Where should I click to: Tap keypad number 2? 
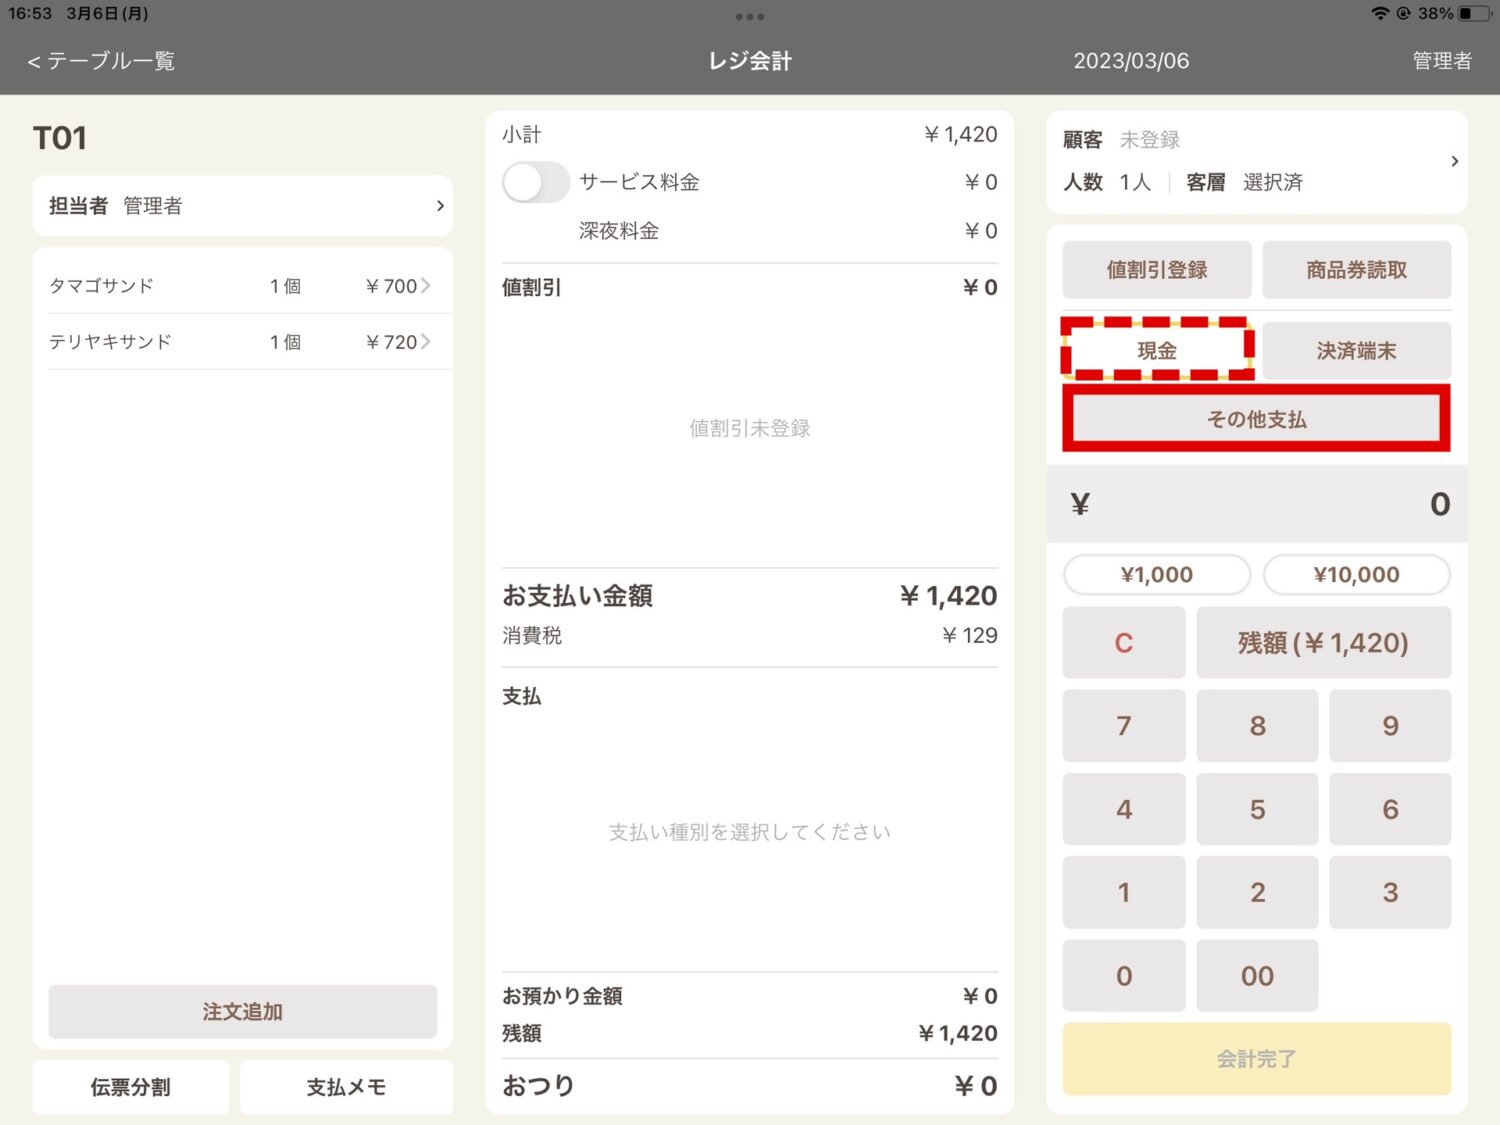coord(1257,892)
